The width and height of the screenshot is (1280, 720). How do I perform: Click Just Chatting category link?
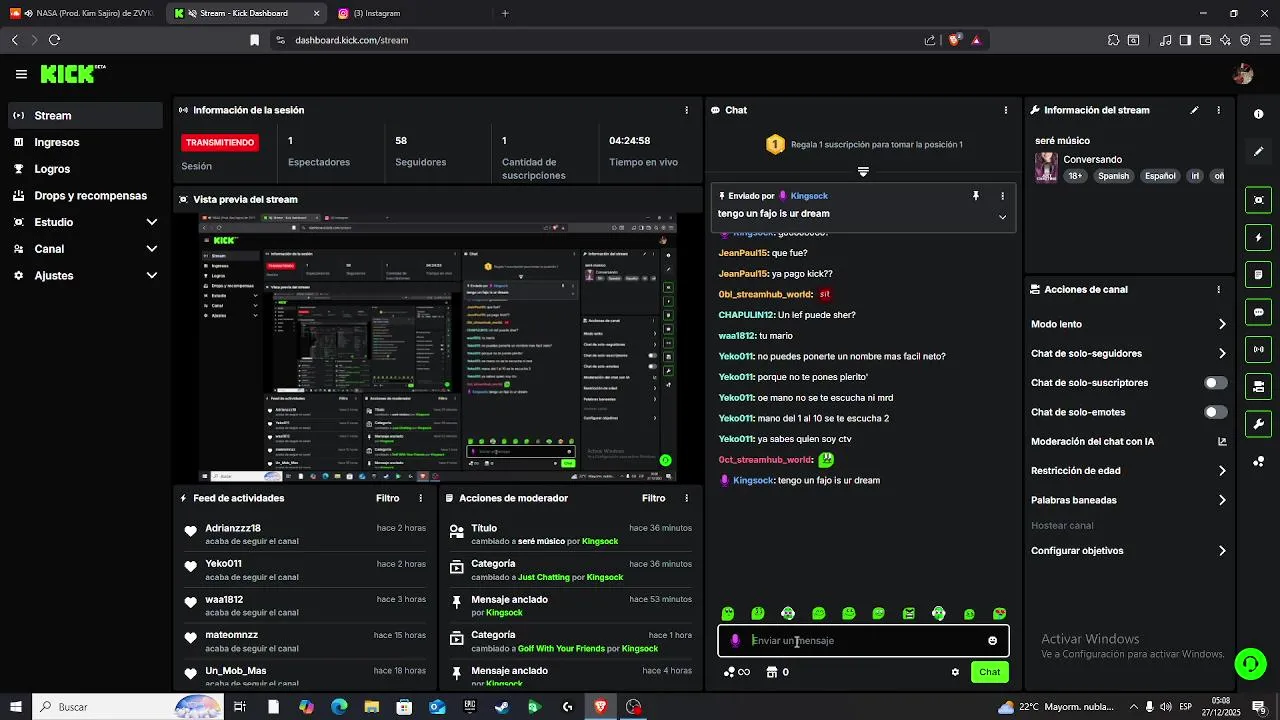543,577
